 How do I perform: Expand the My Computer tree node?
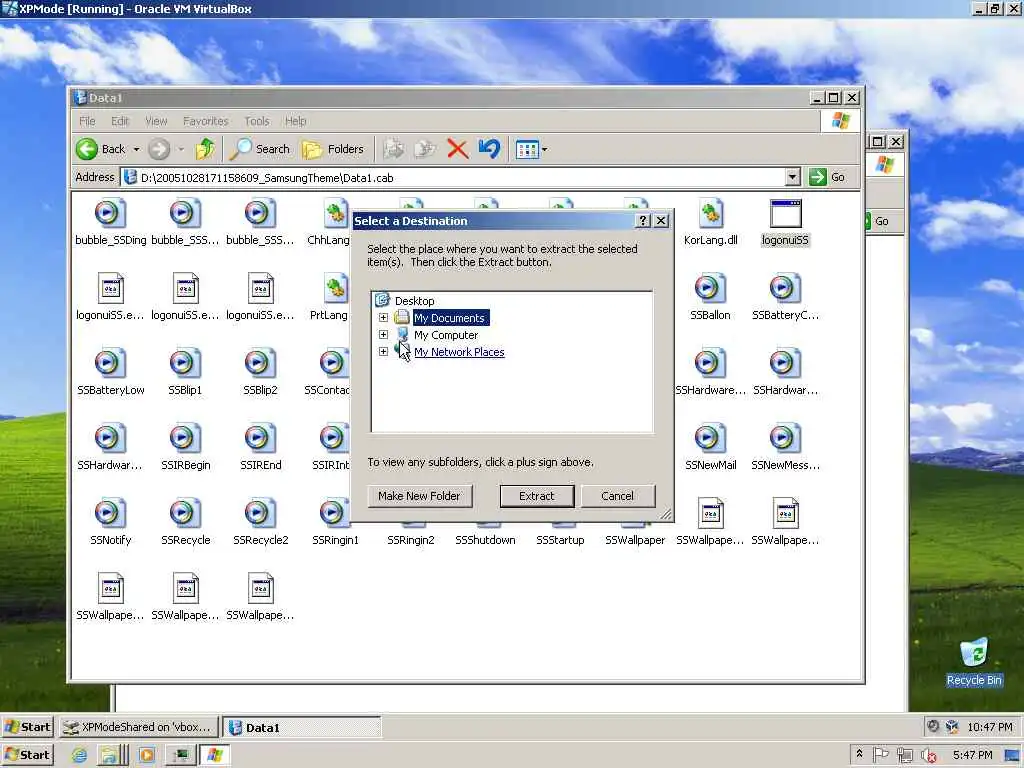coord(383,335)
